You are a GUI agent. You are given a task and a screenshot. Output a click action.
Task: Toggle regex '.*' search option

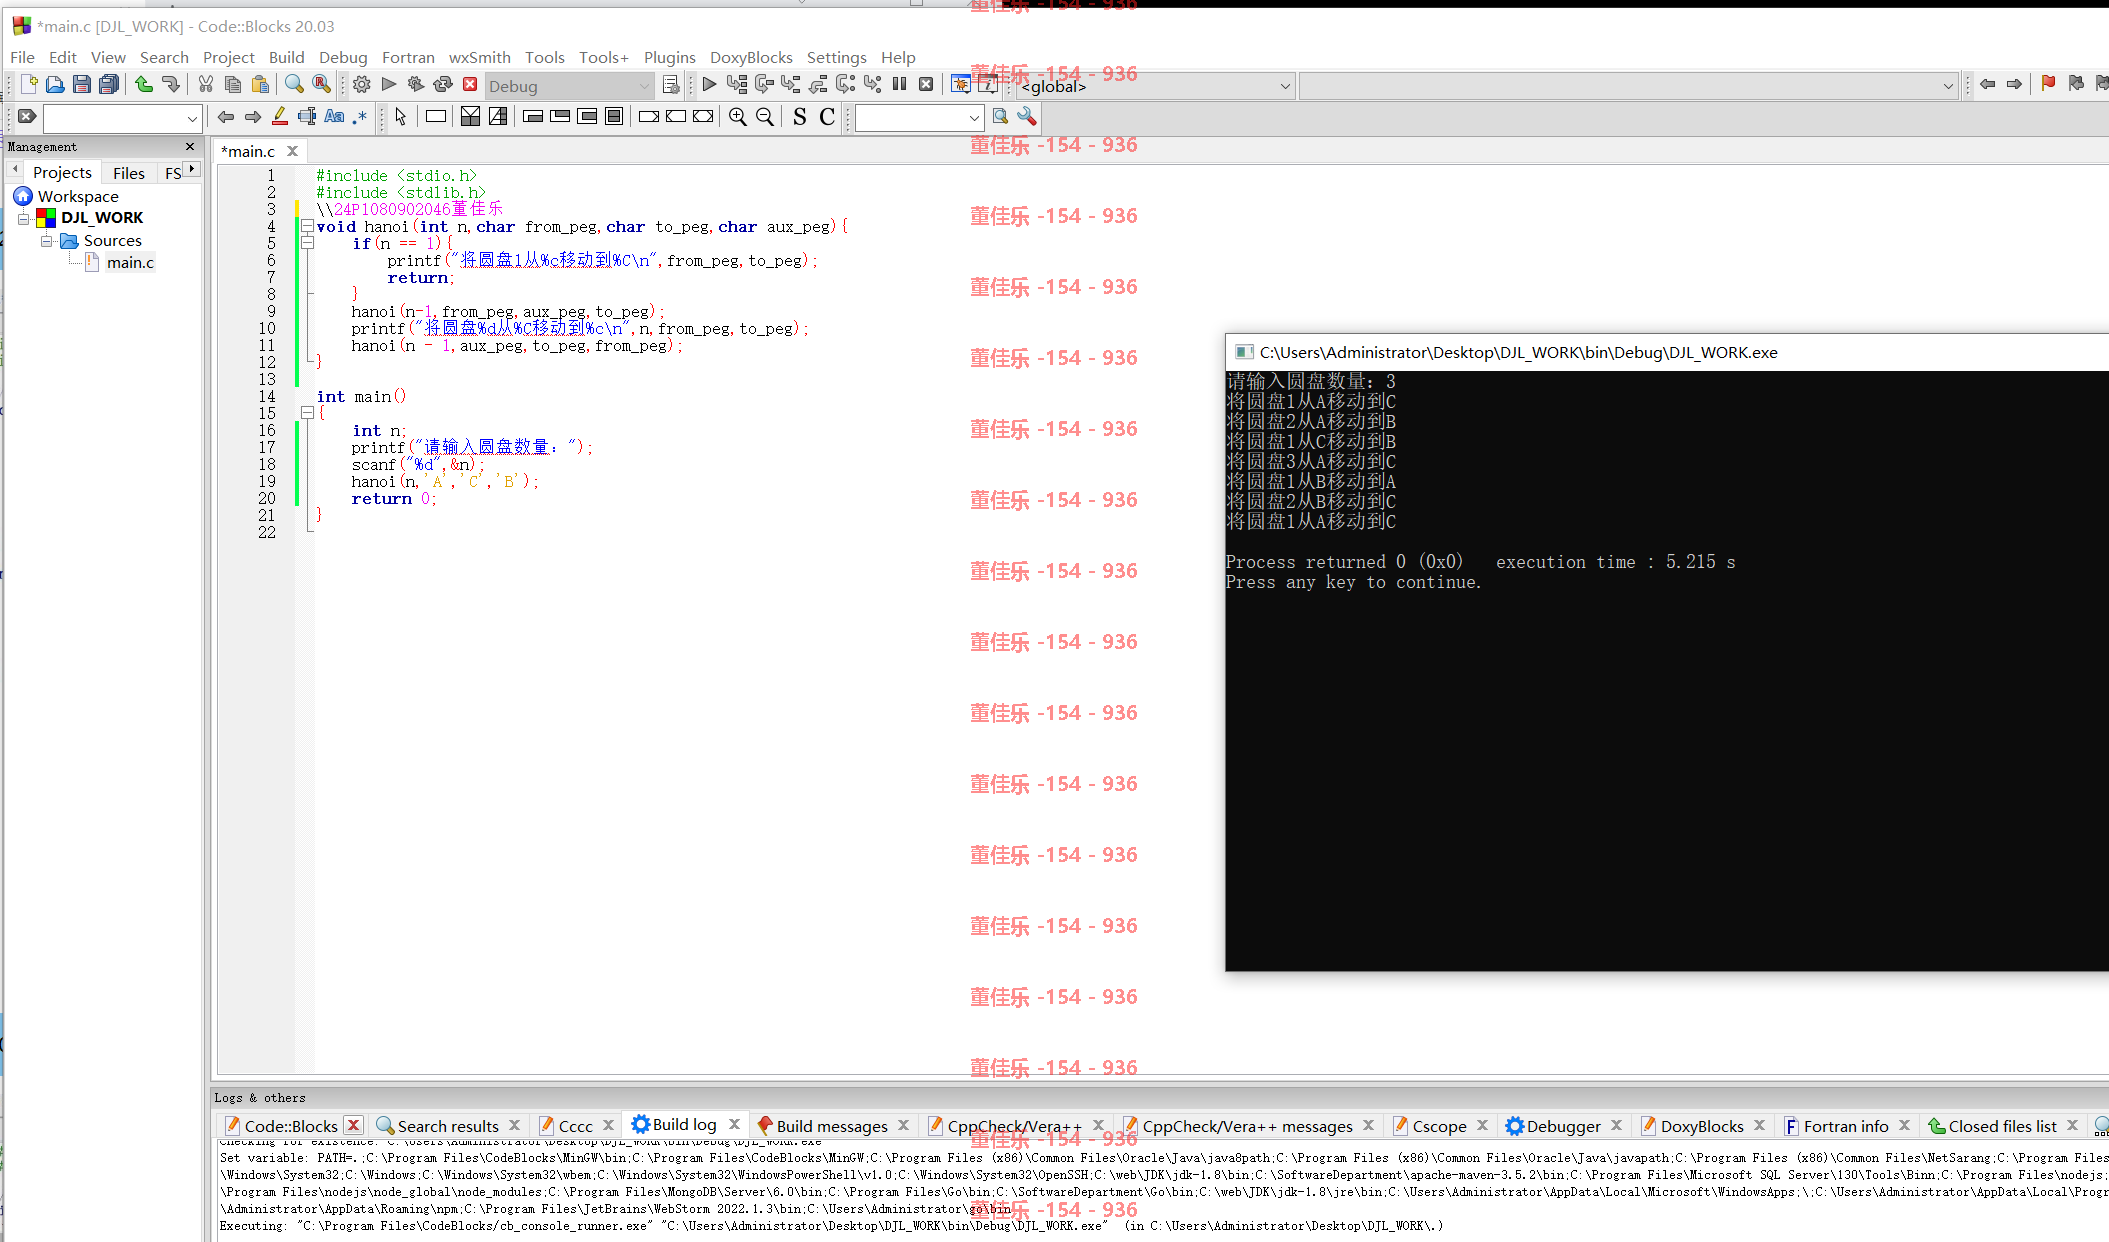360,117
